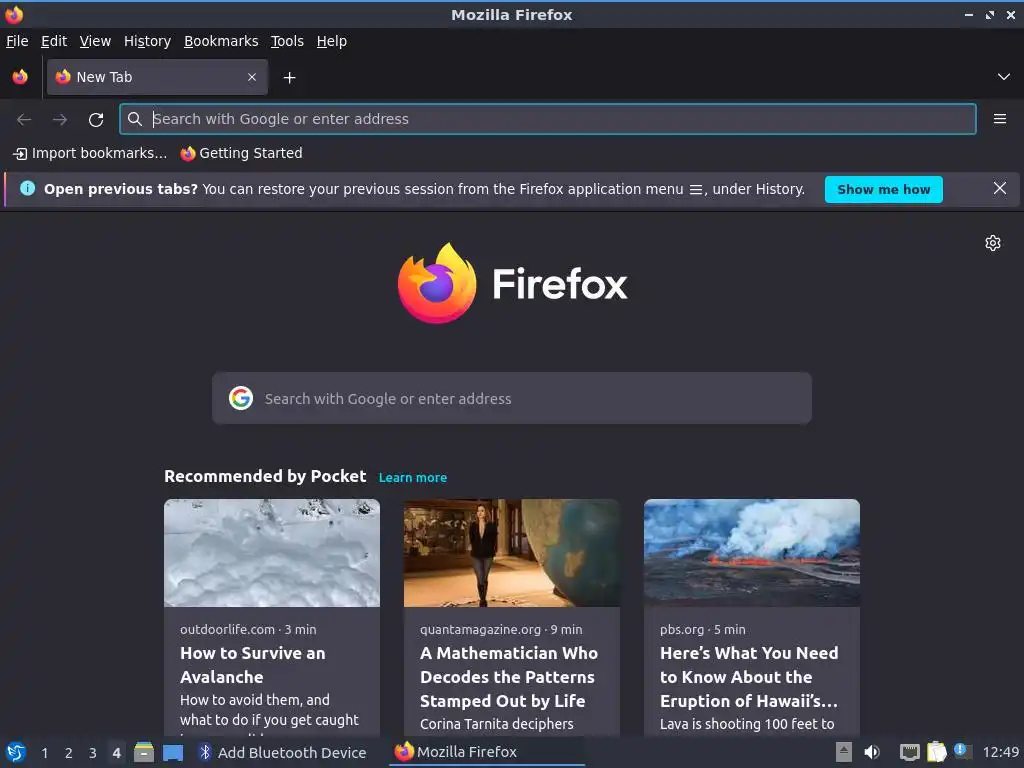
Task: Open the clipboard manager tray icon
Action: (936, 752)
